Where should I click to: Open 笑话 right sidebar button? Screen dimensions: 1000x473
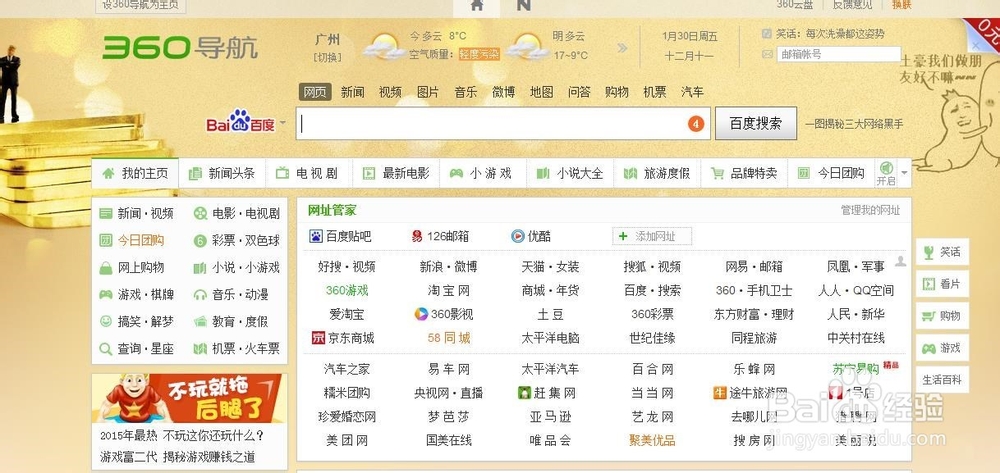tap(943, 252)
